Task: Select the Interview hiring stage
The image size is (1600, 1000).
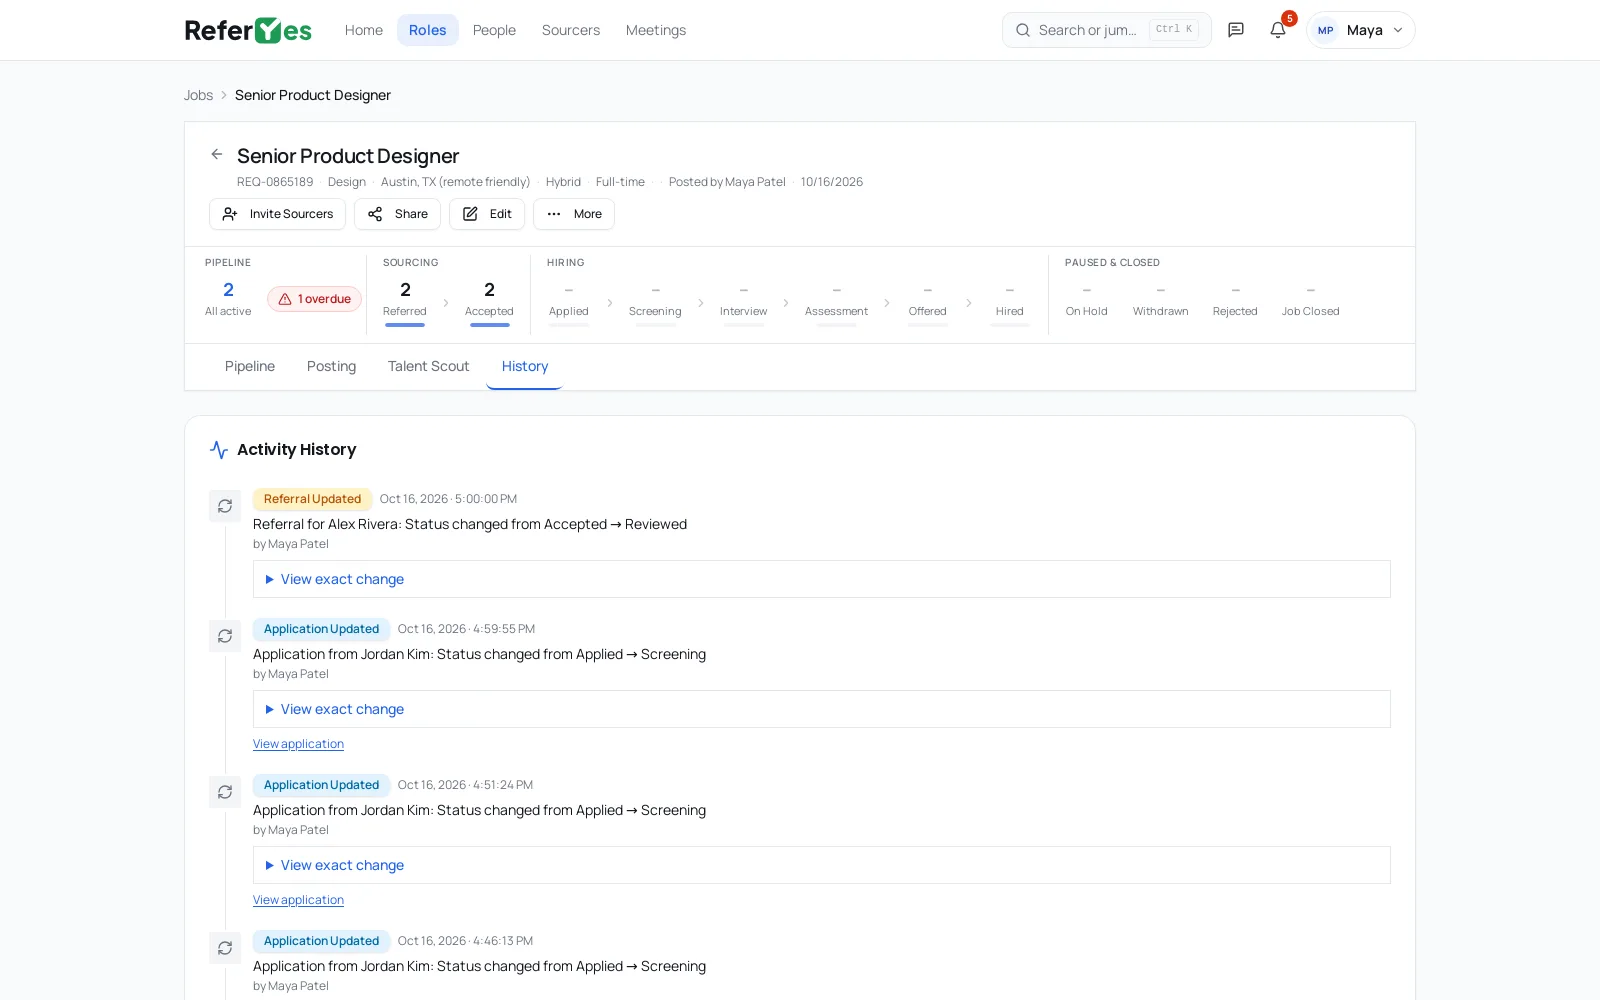Action: coord(743,302)
